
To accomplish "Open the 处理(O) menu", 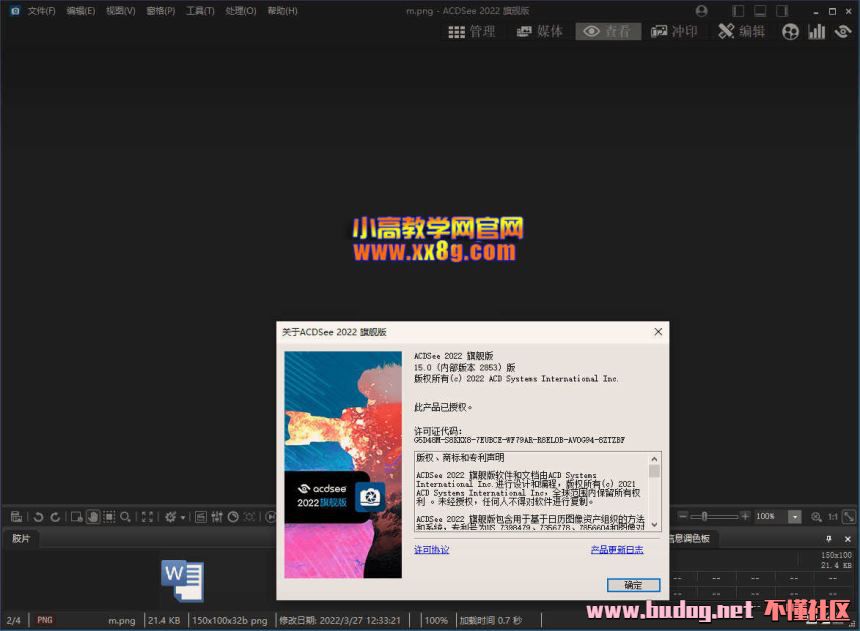I will pos(241,10).
